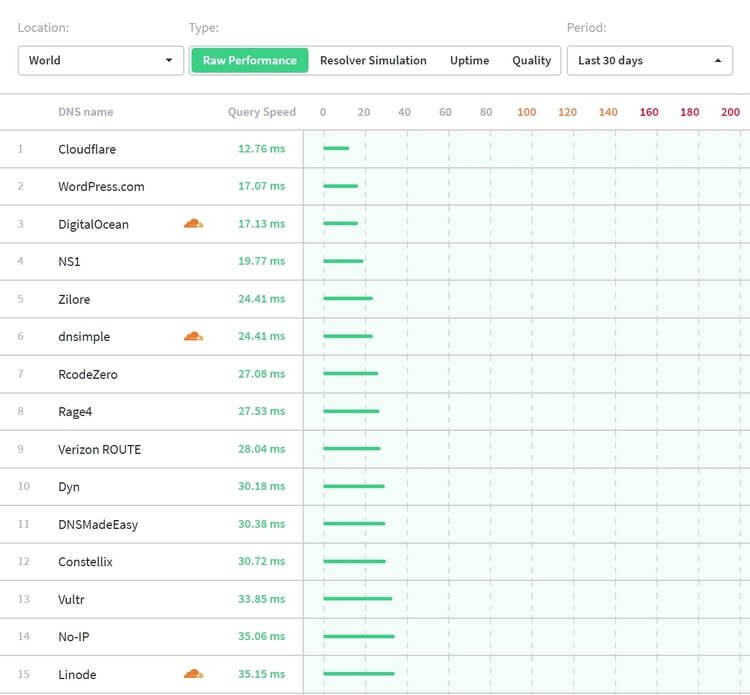Open the DigitalOcean DNS entry
Screen dimensions: 750x695
93,224
